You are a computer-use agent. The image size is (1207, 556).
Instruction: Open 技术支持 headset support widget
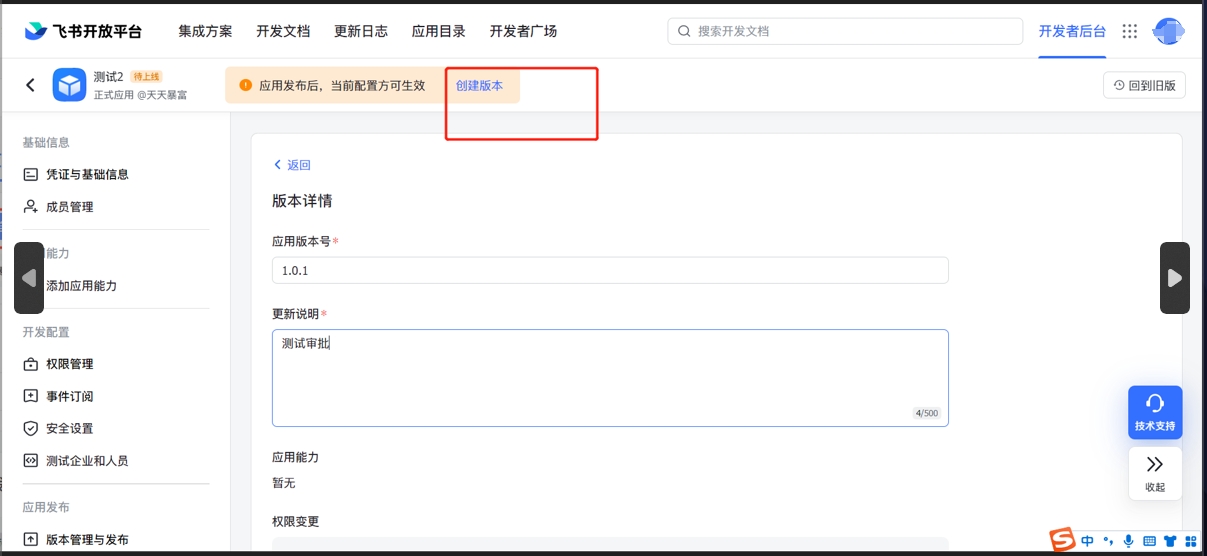click(1155, 412)
